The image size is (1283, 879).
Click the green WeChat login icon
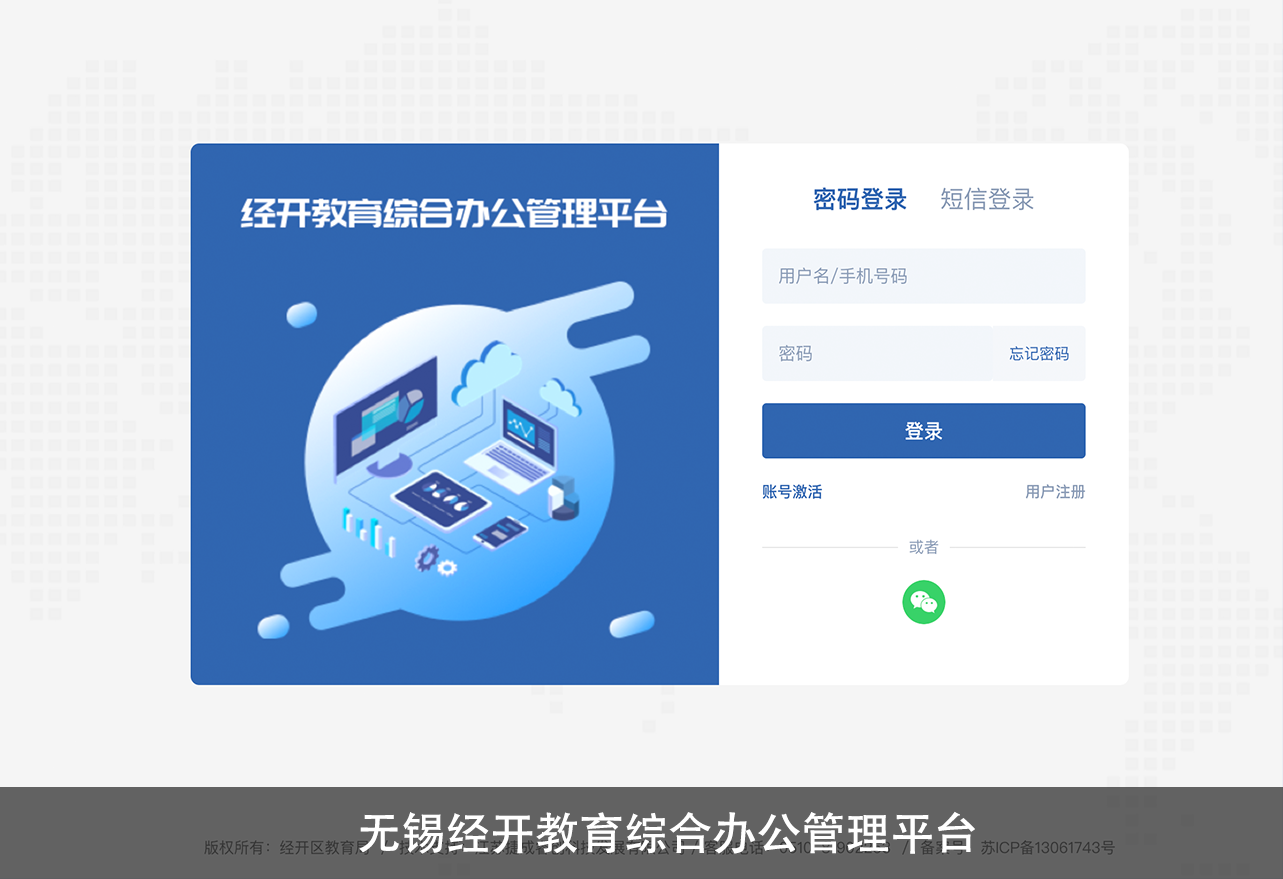pyautogui.click(x=924, y=602)
